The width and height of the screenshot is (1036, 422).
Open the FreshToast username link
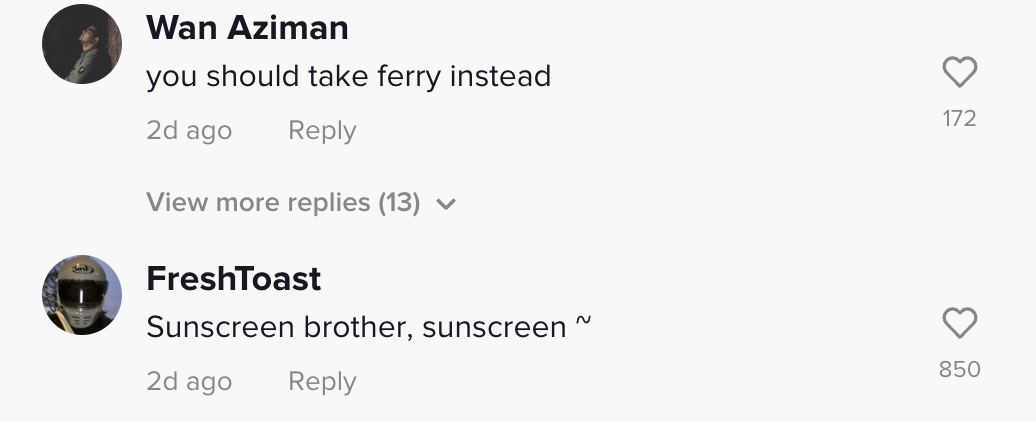[x=233, y=279]
